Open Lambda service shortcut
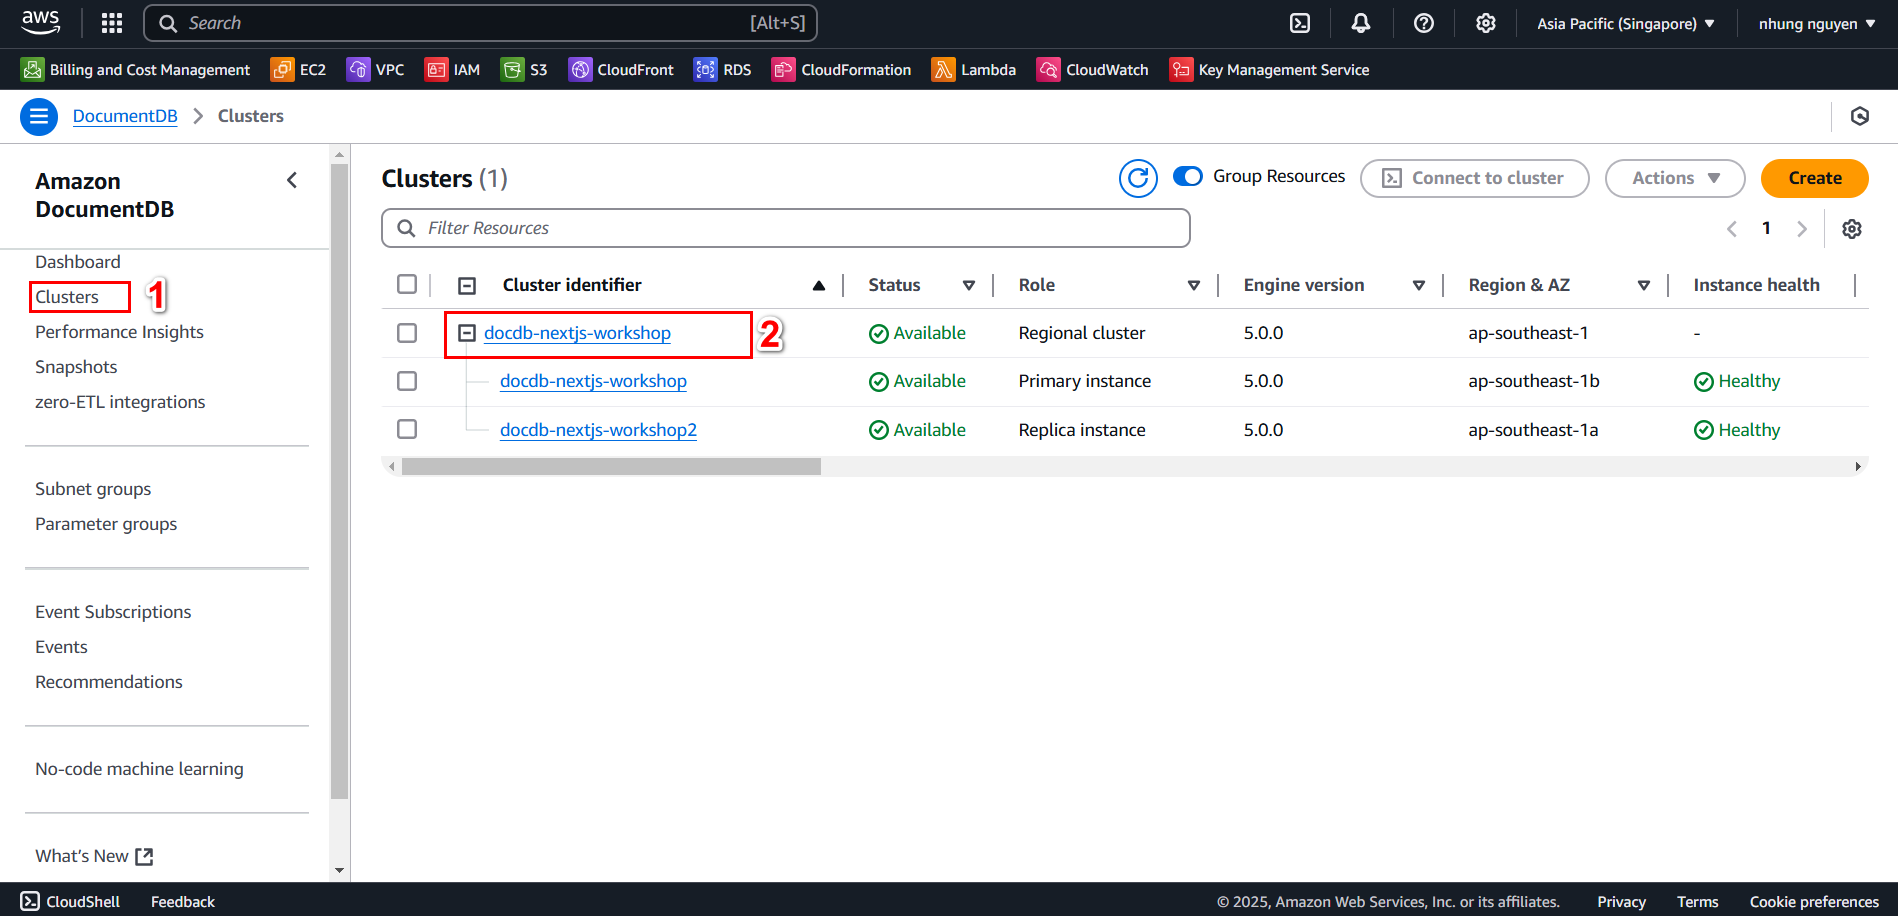1898x916 pixels. [974, 69]
